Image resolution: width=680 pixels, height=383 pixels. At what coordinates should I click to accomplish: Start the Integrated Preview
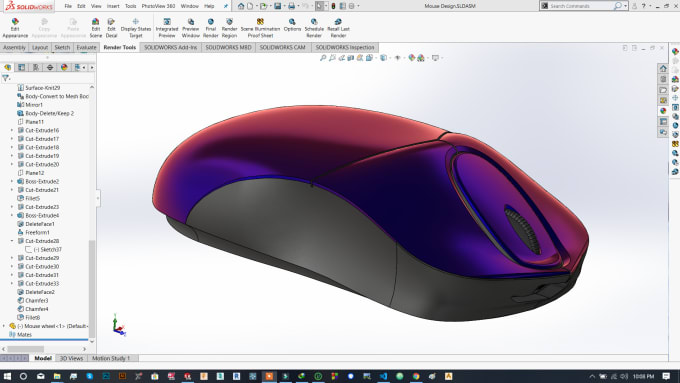click(167, 28)
